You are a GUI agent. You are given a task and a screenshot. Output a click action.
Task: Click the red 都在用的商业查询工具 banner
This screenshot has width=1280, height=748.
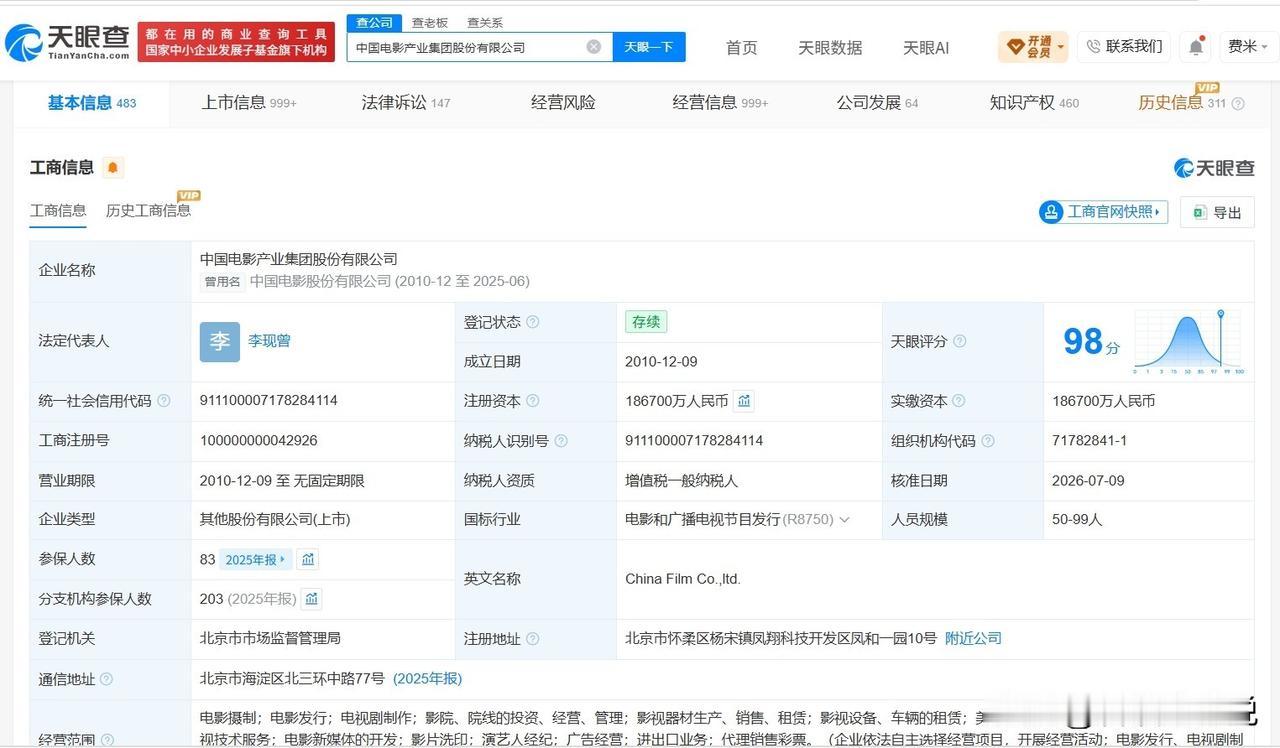[236, 42]
